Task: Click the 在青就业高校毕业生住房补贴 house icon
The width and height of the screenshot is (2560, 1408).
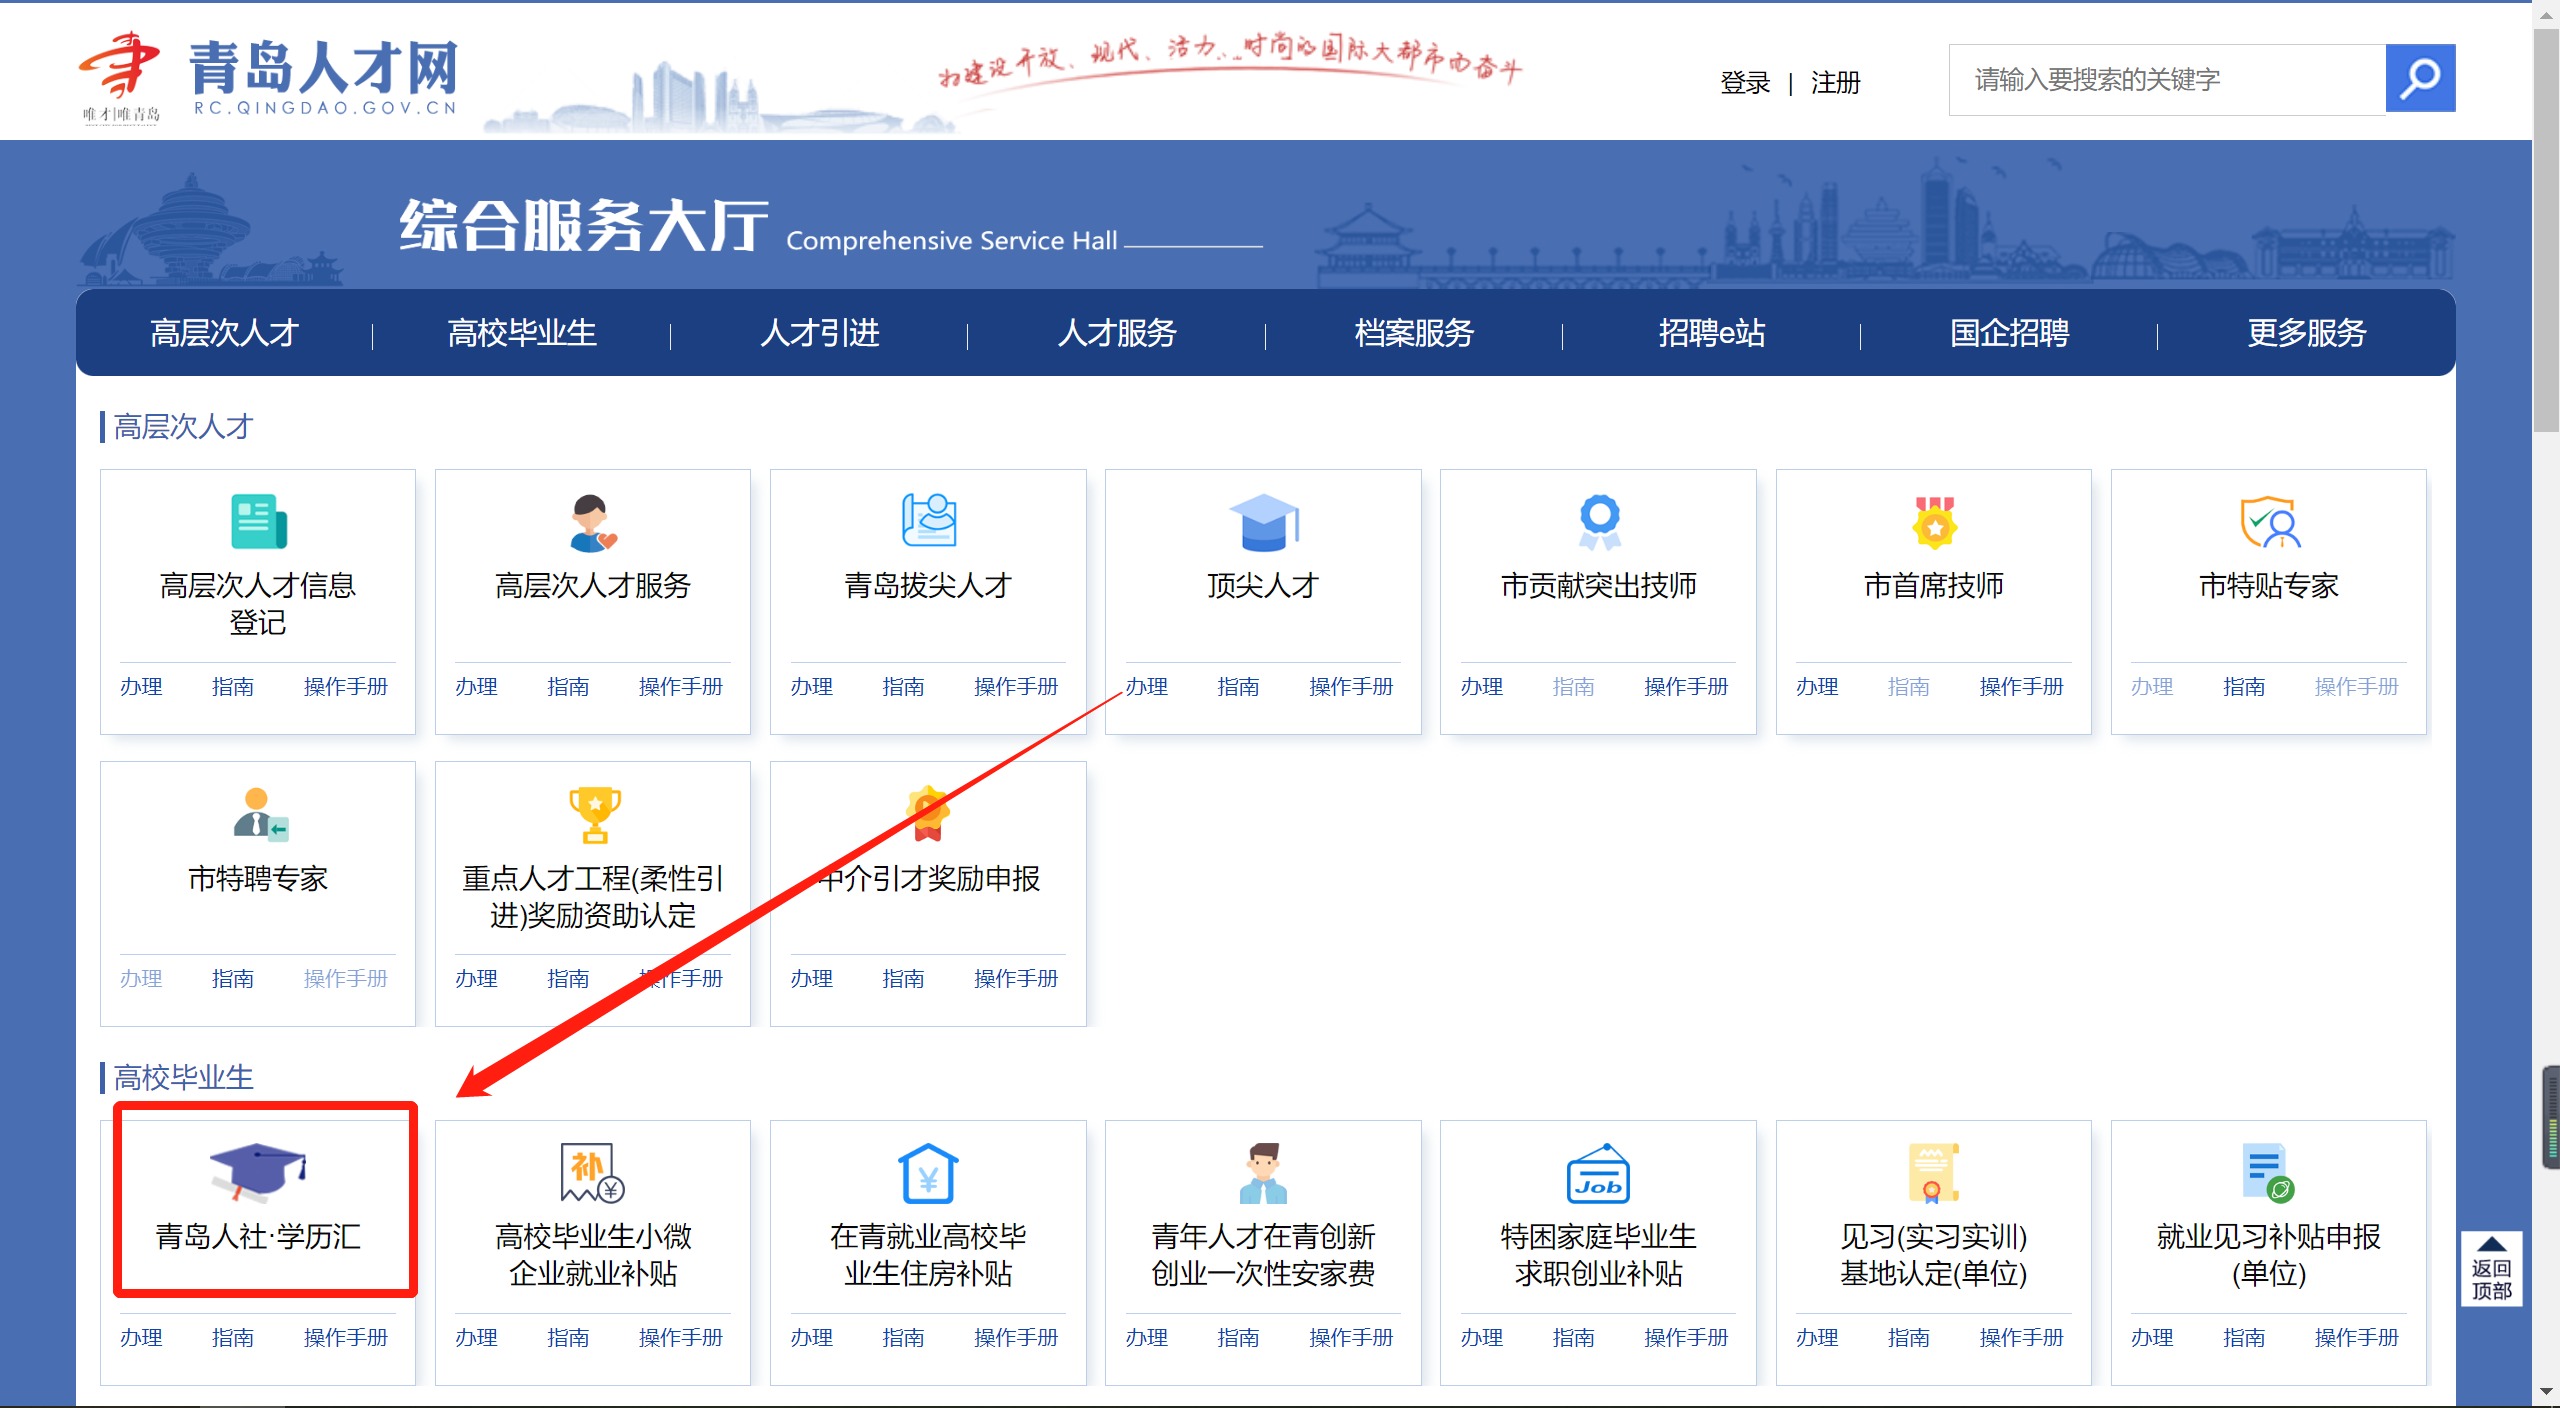Action: [x=928, y=1173]
